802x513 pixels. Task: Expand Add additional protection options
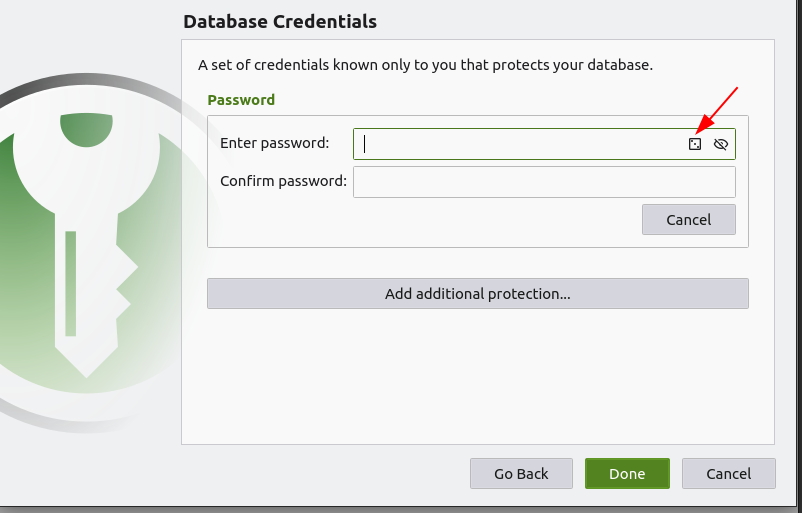(x=477, y=294)
